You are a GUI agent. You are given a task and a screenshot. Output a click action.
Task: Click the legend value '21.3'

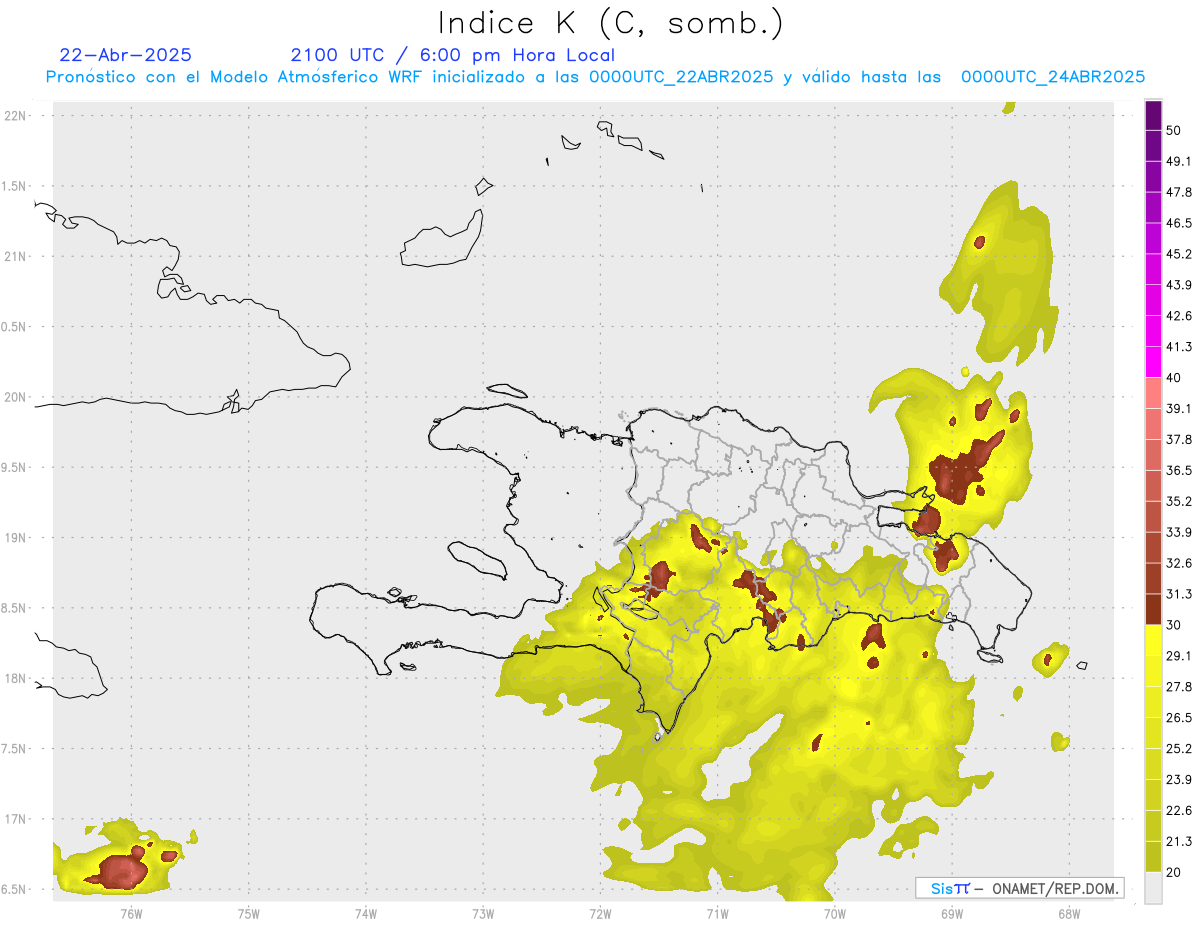point(1179,841)
